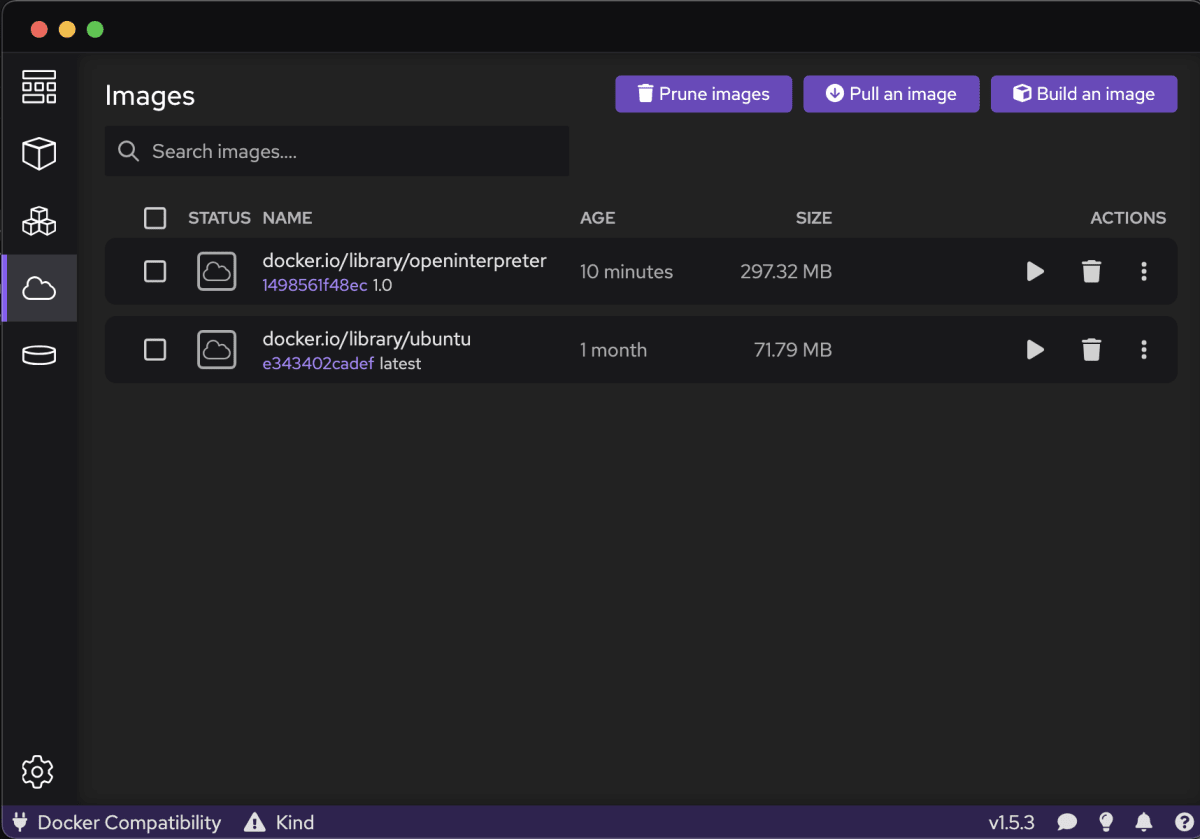
Task: Click the Pull an image button
Action: [x=891, y=94]
